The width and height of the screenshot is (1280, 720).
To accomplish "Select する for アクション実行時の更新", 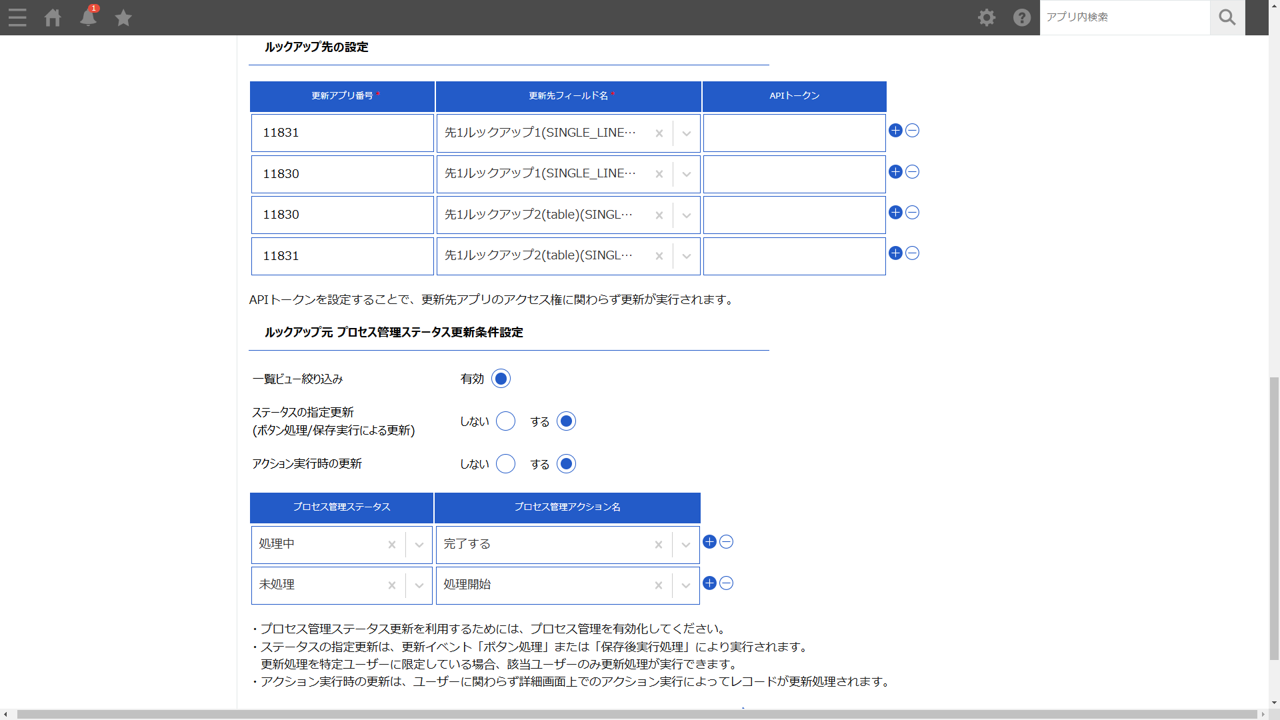I will tap(566, 464).
